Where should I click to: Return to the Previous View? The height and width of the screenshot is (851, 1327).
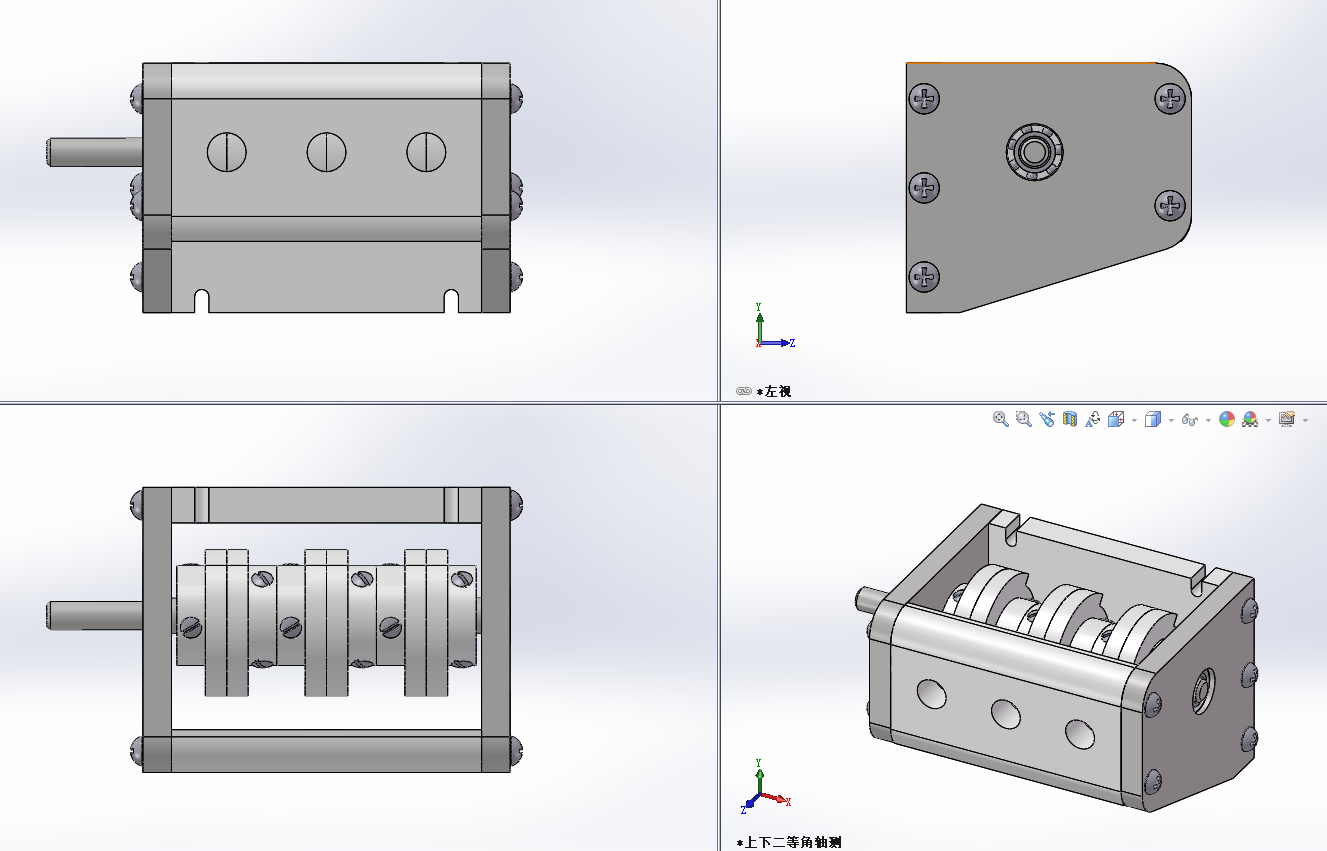(x=1047, y=420)
